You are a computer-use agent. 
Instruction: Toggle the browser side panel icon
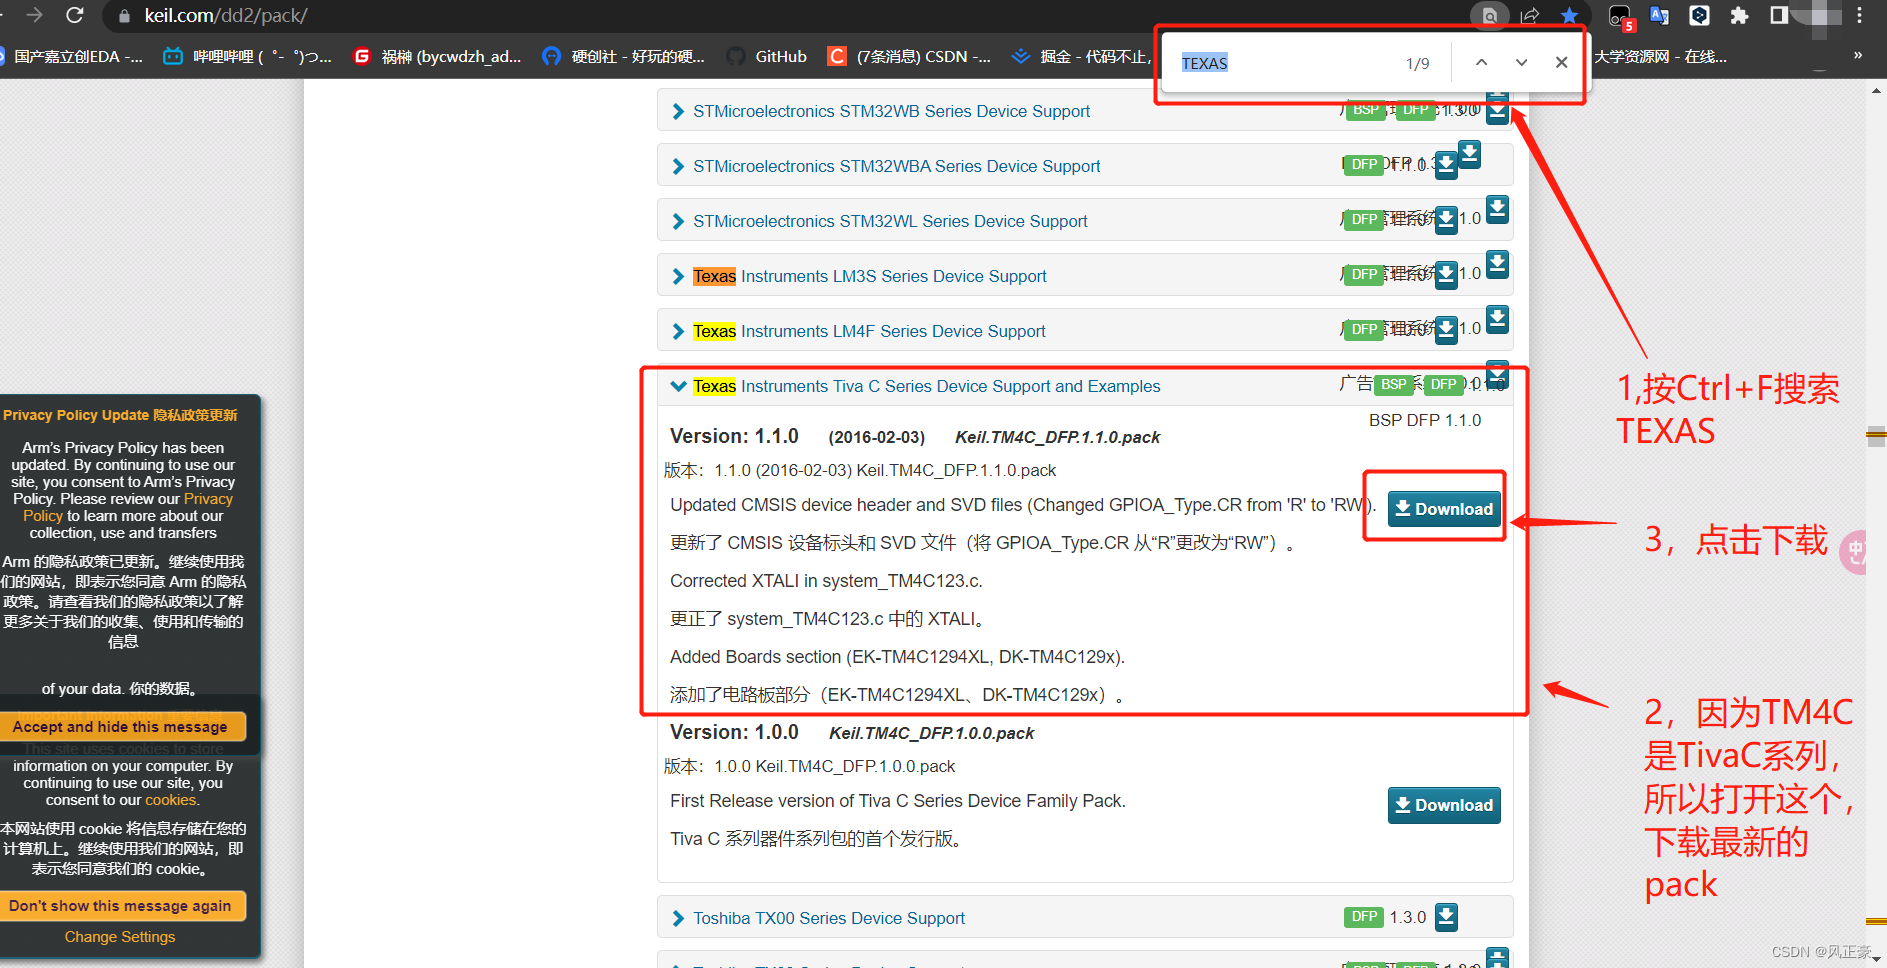[1778, 15]
